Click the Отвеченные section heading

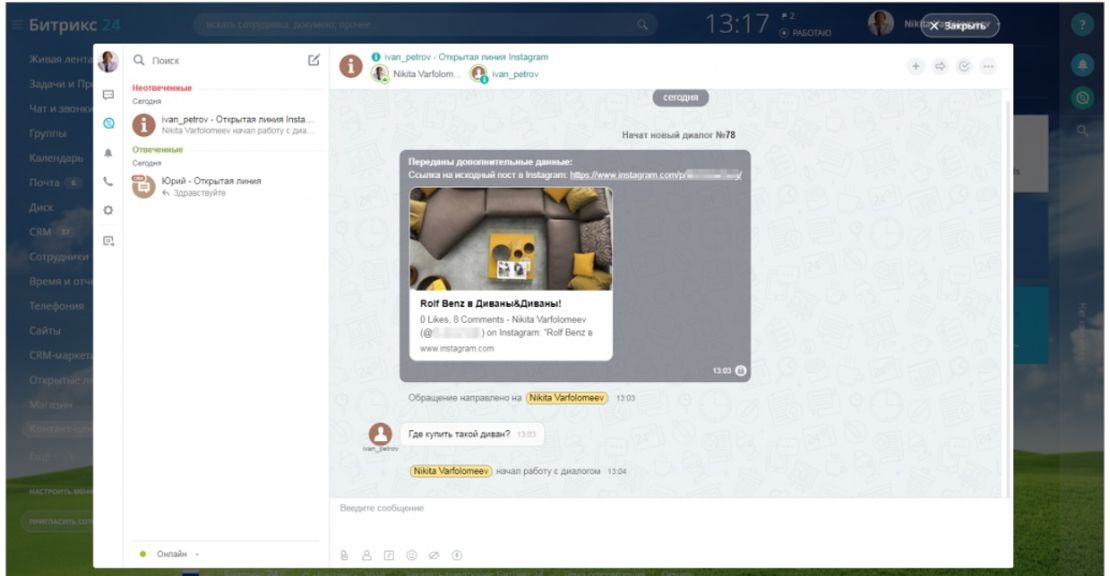tap(157, 149)
